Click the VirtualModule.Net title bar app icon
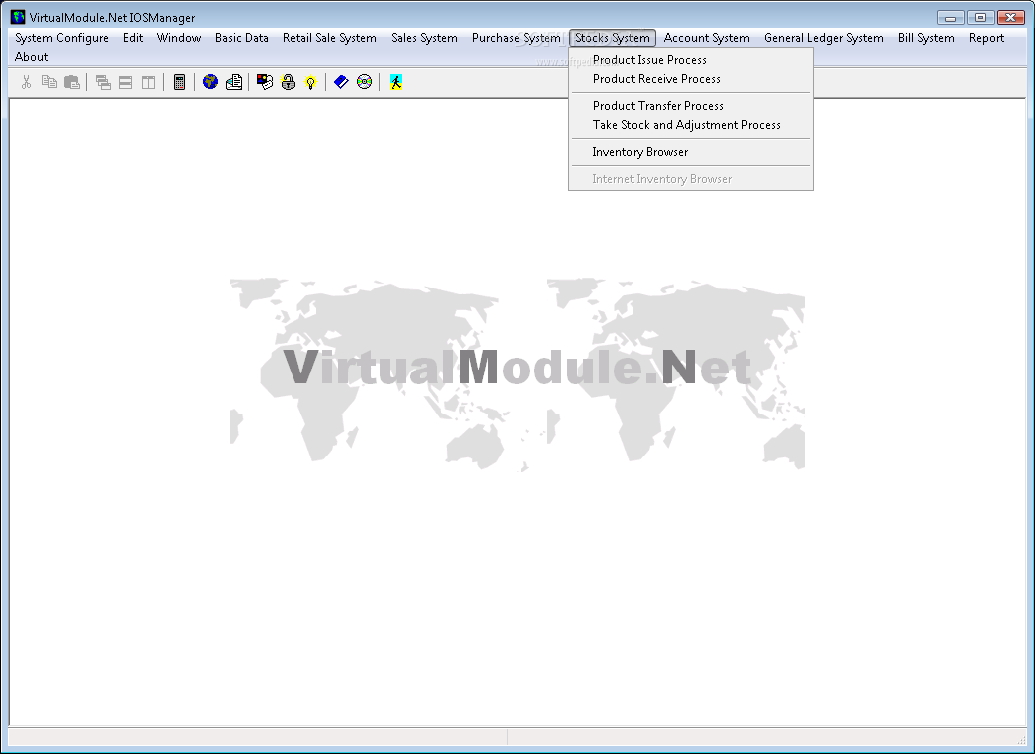The image size is (1035, 754). click(18, 17)
